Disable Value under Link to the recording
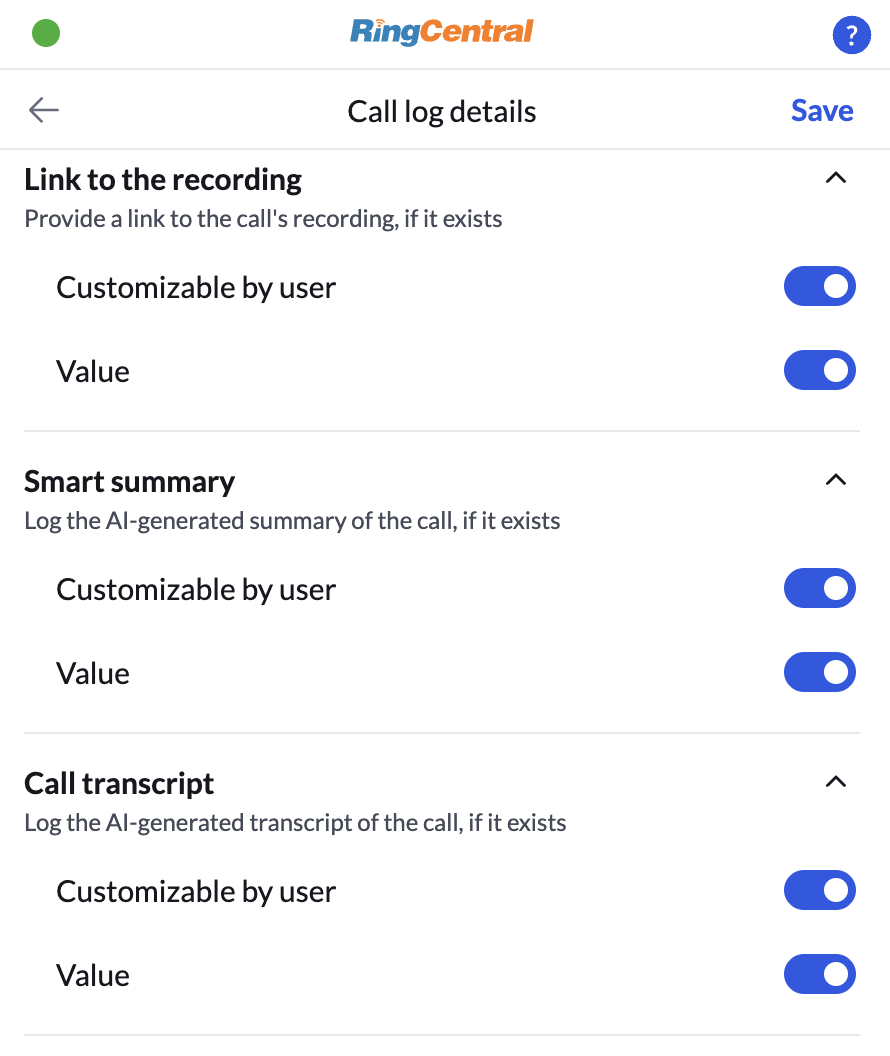890x1056 pixels. [819, 370]
